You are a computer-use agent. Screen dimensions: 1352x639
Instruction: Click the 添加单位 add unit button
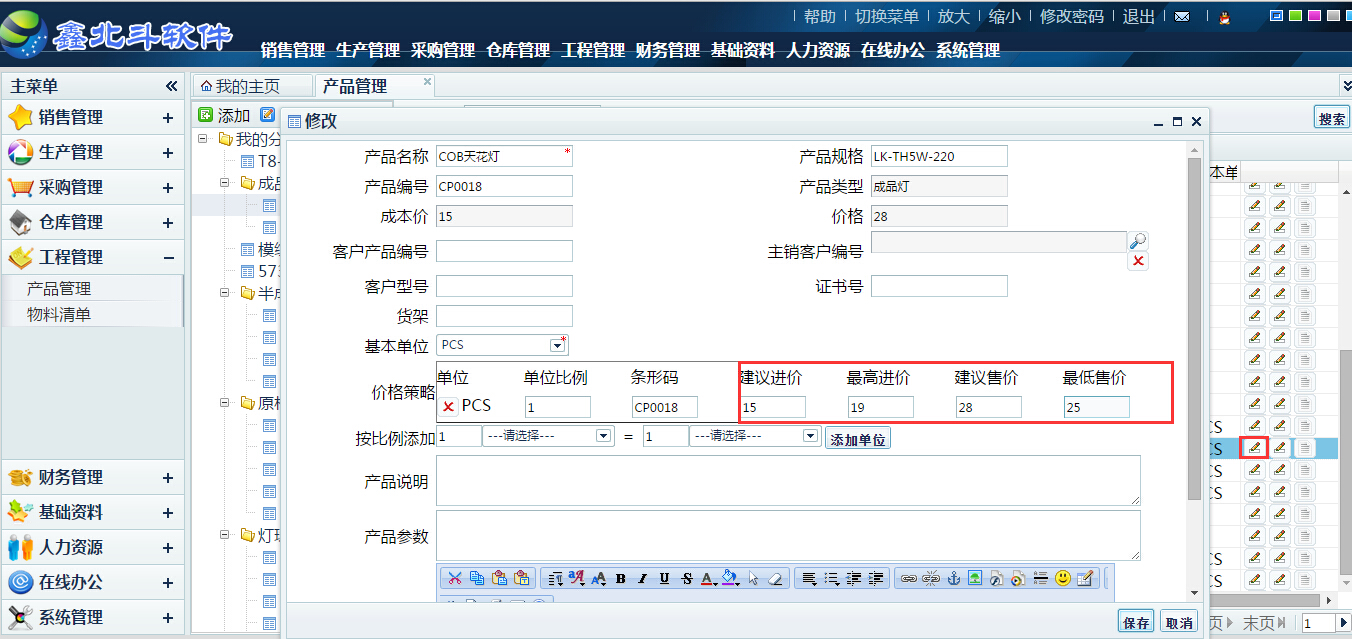pos(857,437)
